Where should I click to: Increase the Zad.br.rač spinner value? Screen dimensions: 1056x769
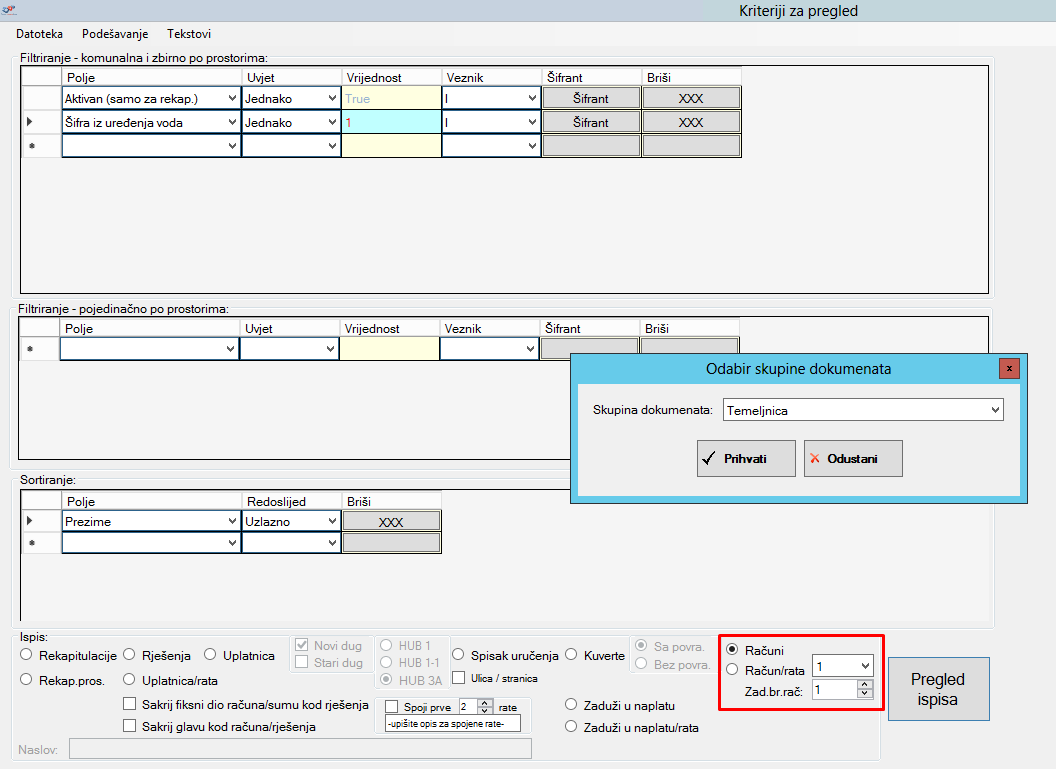pyautogui.click(x=866, y=685)
